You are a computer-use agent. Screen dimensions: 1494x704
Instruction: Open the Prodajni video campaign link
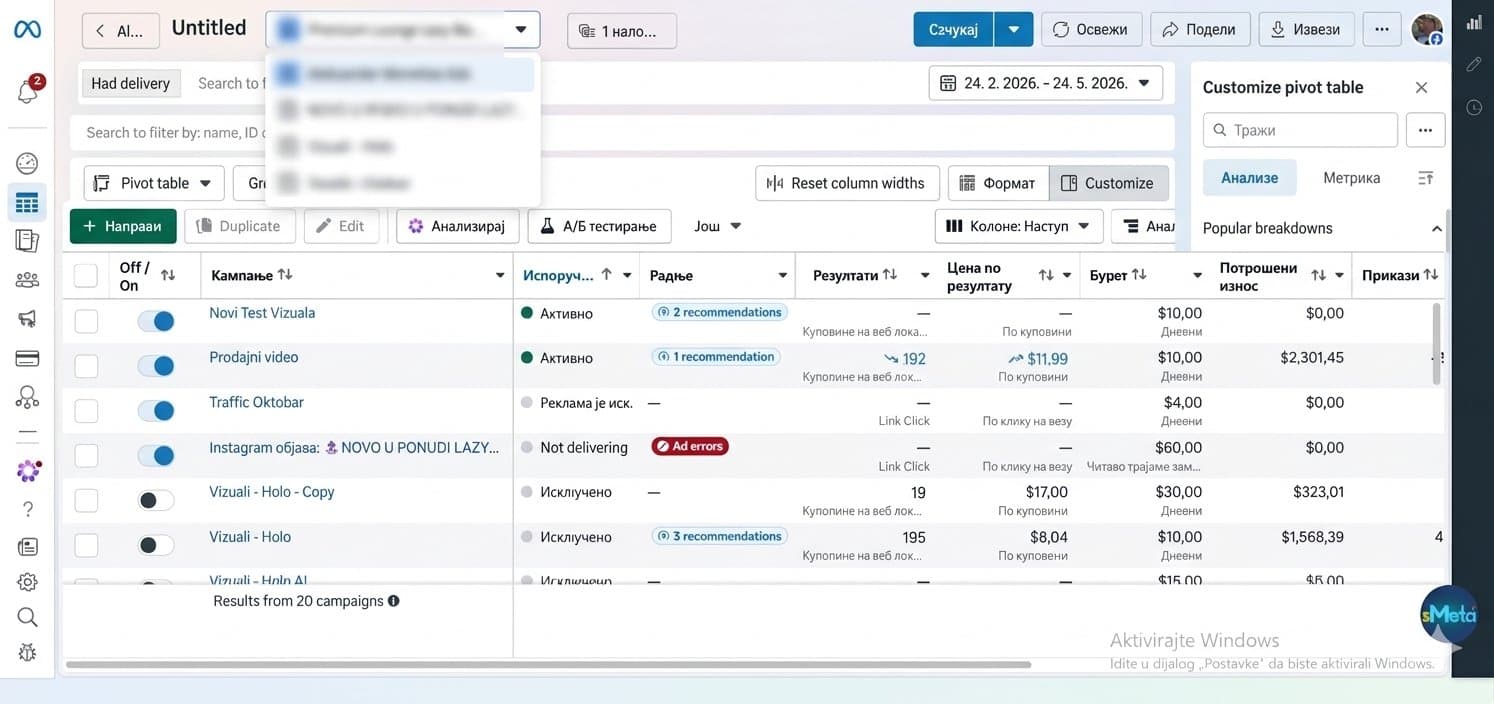[254, 357]
